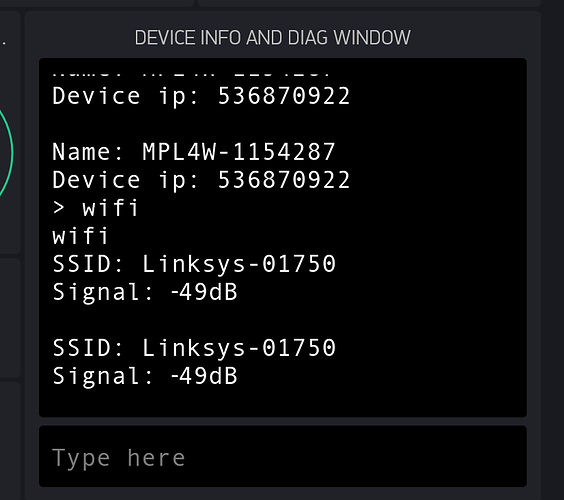Click the DEVICE INFO AND DIAG WINDOW title

pos(272,38)
